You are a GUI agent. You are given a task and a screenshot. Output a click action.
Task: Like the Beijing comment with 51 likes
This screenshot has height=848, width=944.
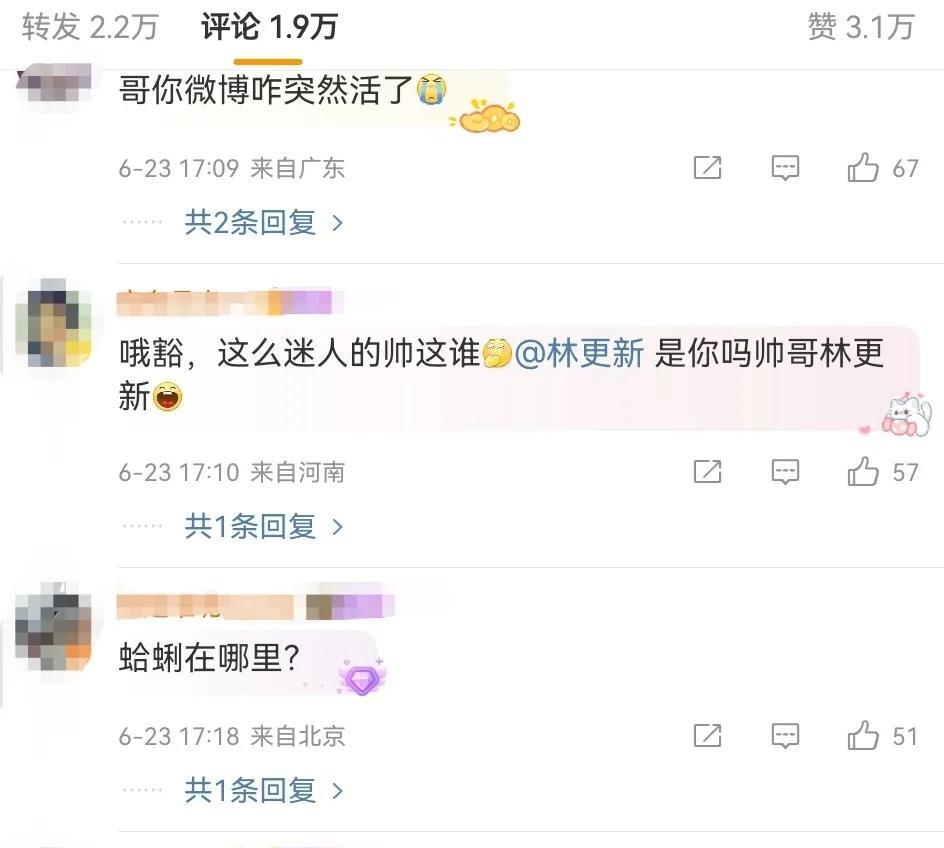(x=883, y=735)
